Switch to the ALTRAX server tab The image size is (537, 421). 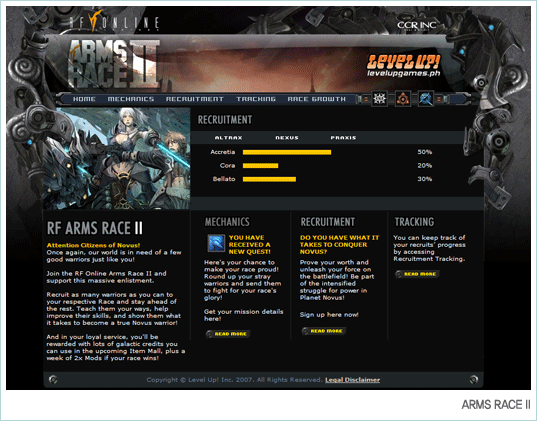click(228, 138)
